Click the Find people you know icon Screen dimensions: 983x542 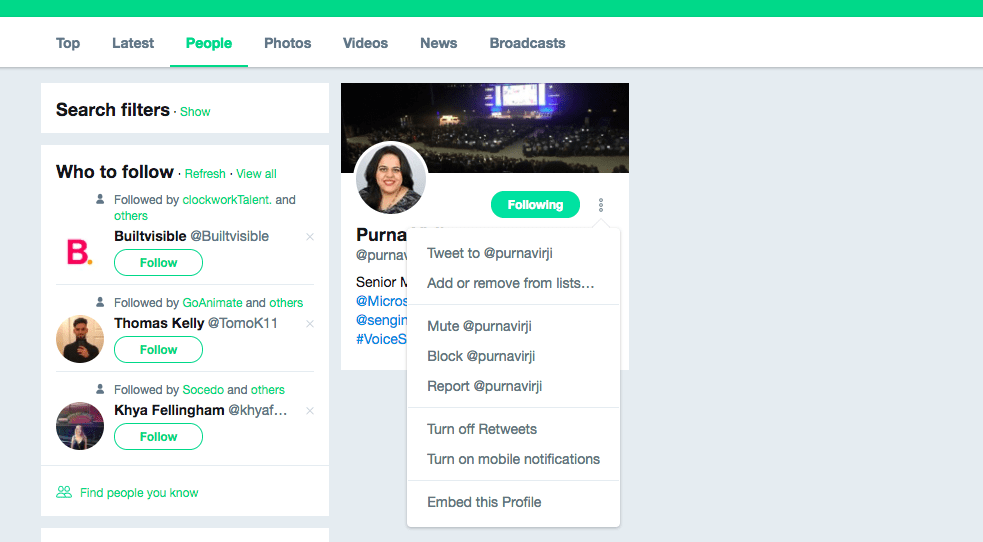64,492
